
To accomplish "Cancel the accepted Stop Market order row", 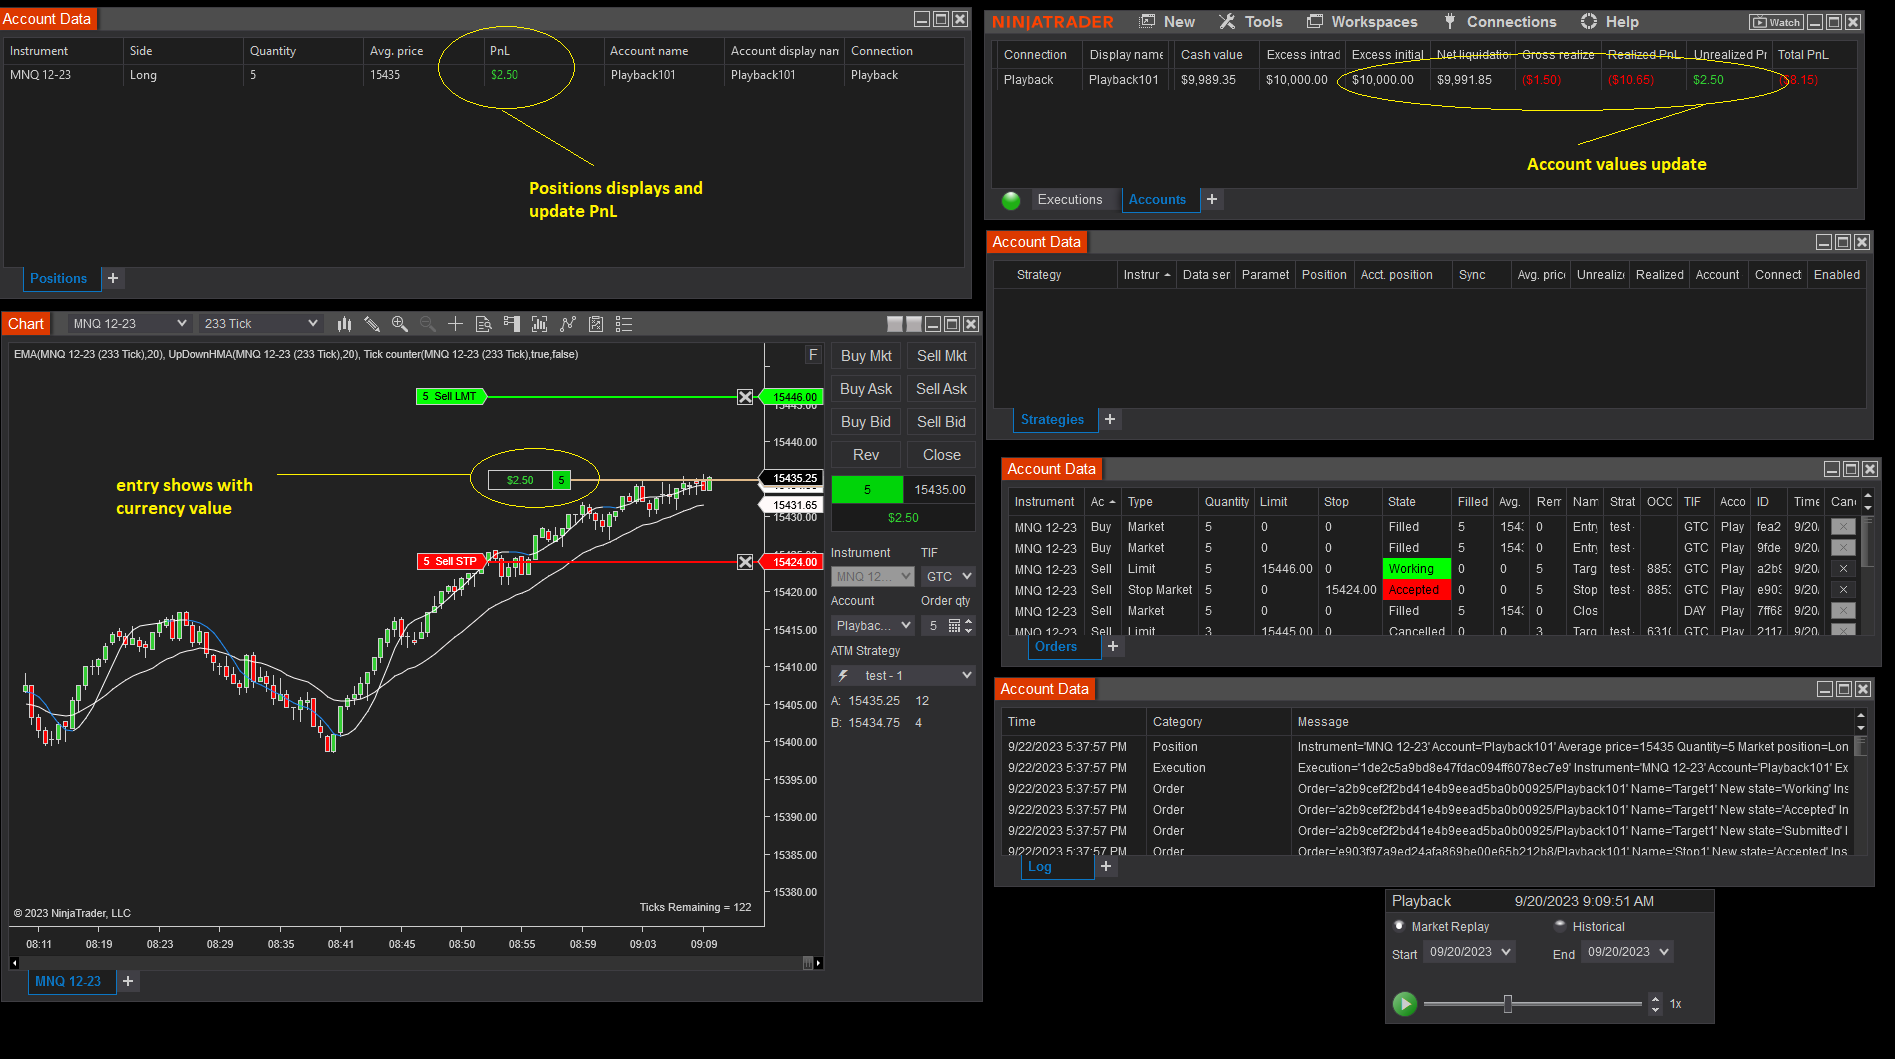I will pyautogui.click(x=1843, y=590).
